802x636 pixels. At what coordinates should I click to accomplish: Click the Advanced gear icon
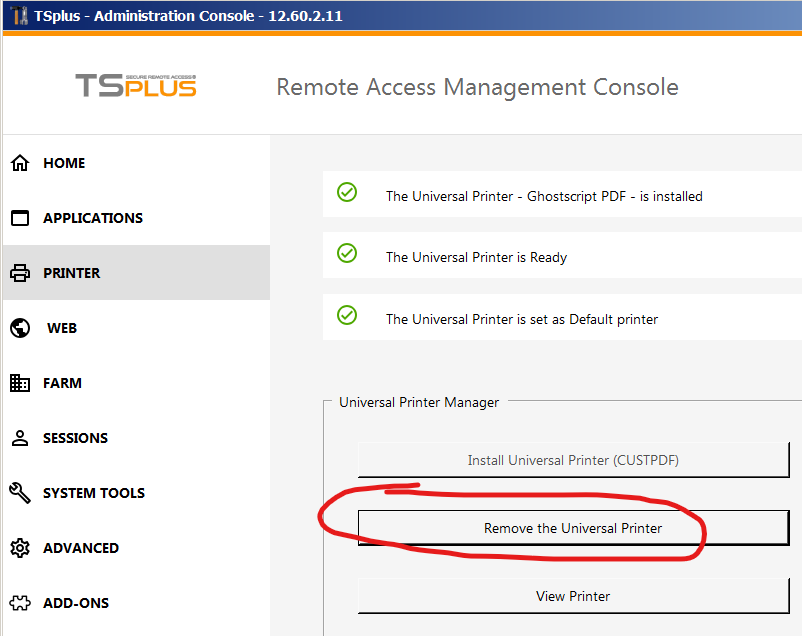pyautogui.click(x=19, y=548)
